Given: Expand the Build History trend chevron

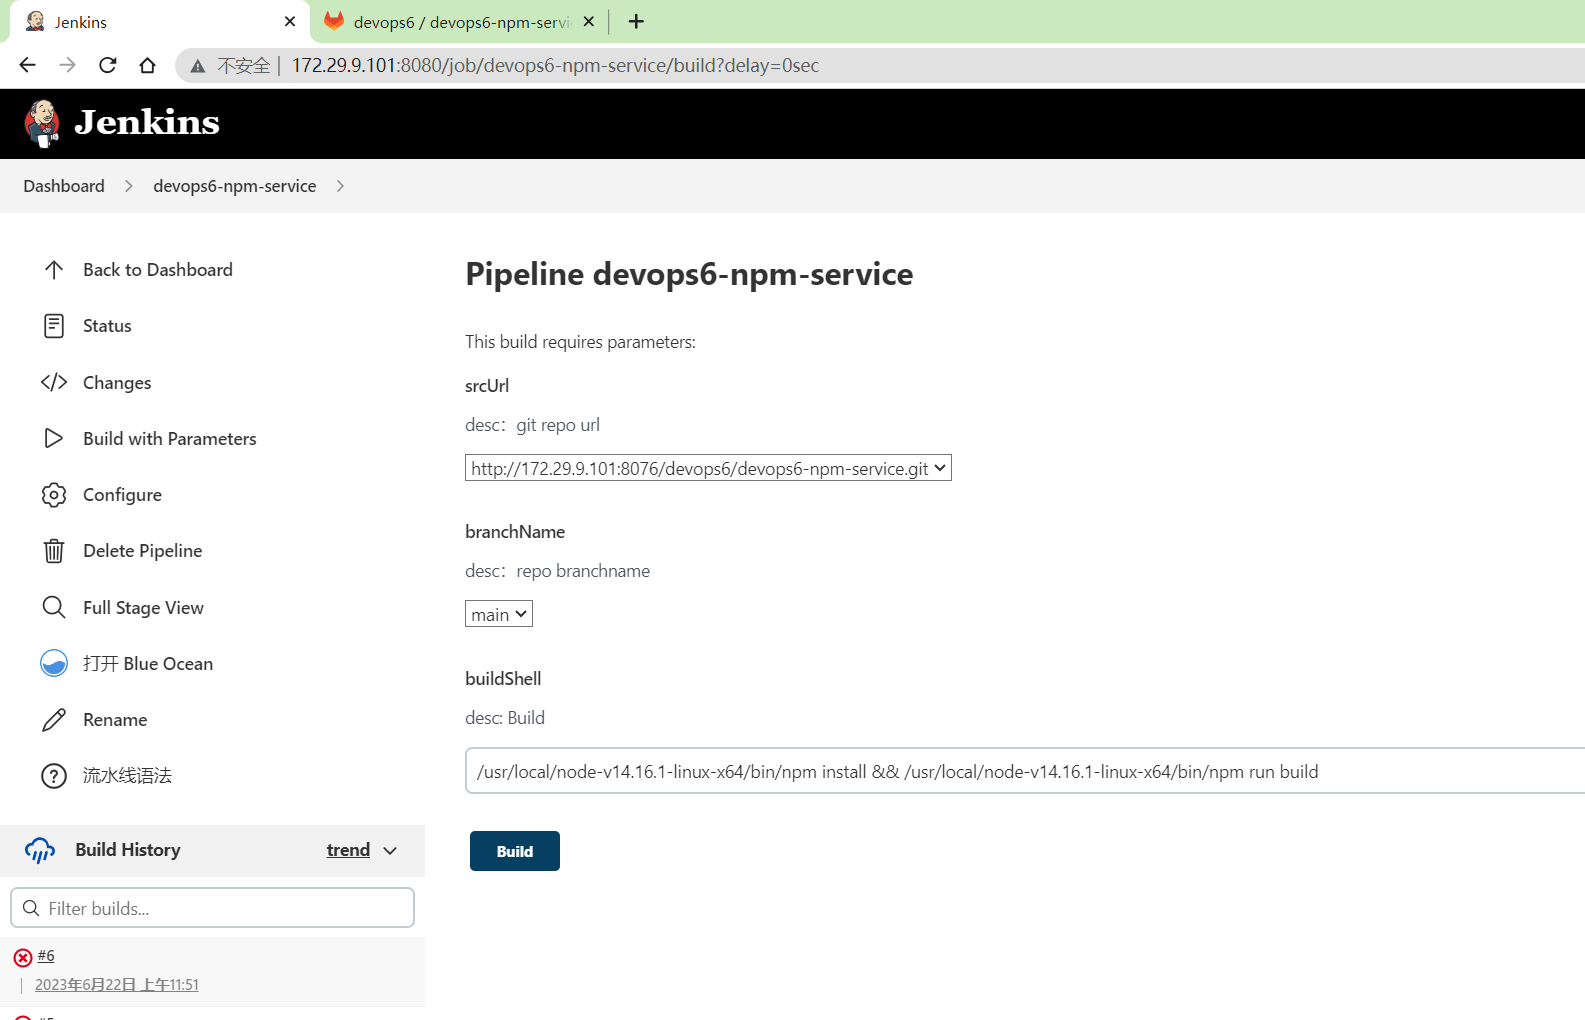Looking at the screenshot, I should (390, 851).
